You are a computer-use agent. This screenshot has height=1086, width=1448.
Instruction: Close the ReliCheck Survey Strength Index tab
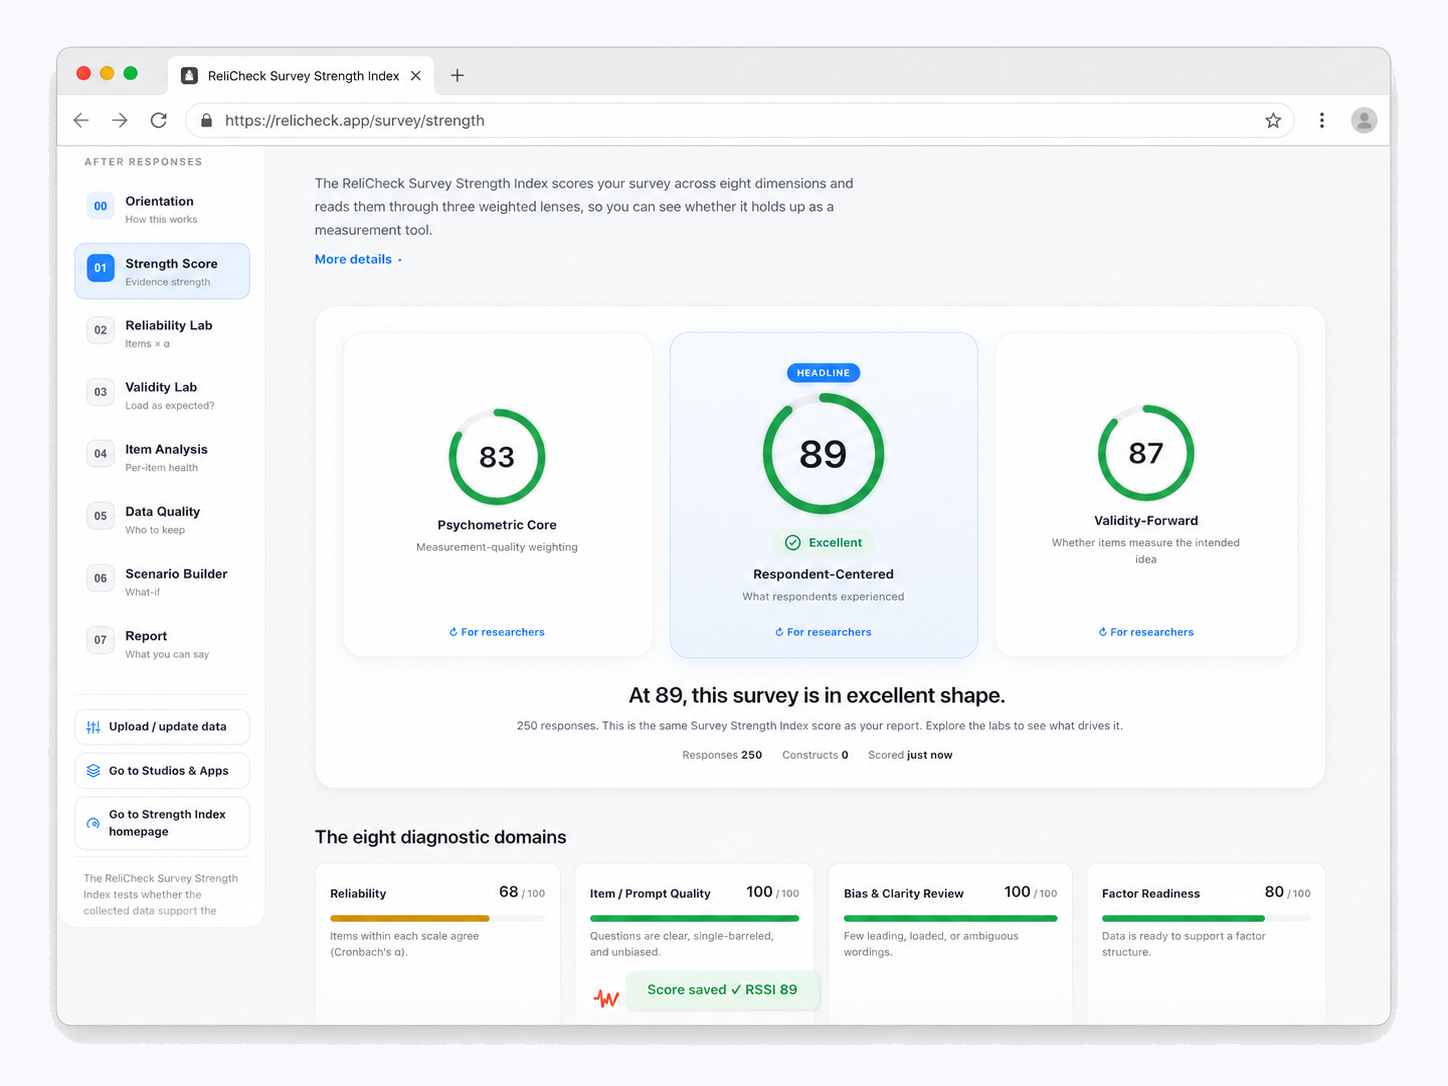[x=416, y=76]
